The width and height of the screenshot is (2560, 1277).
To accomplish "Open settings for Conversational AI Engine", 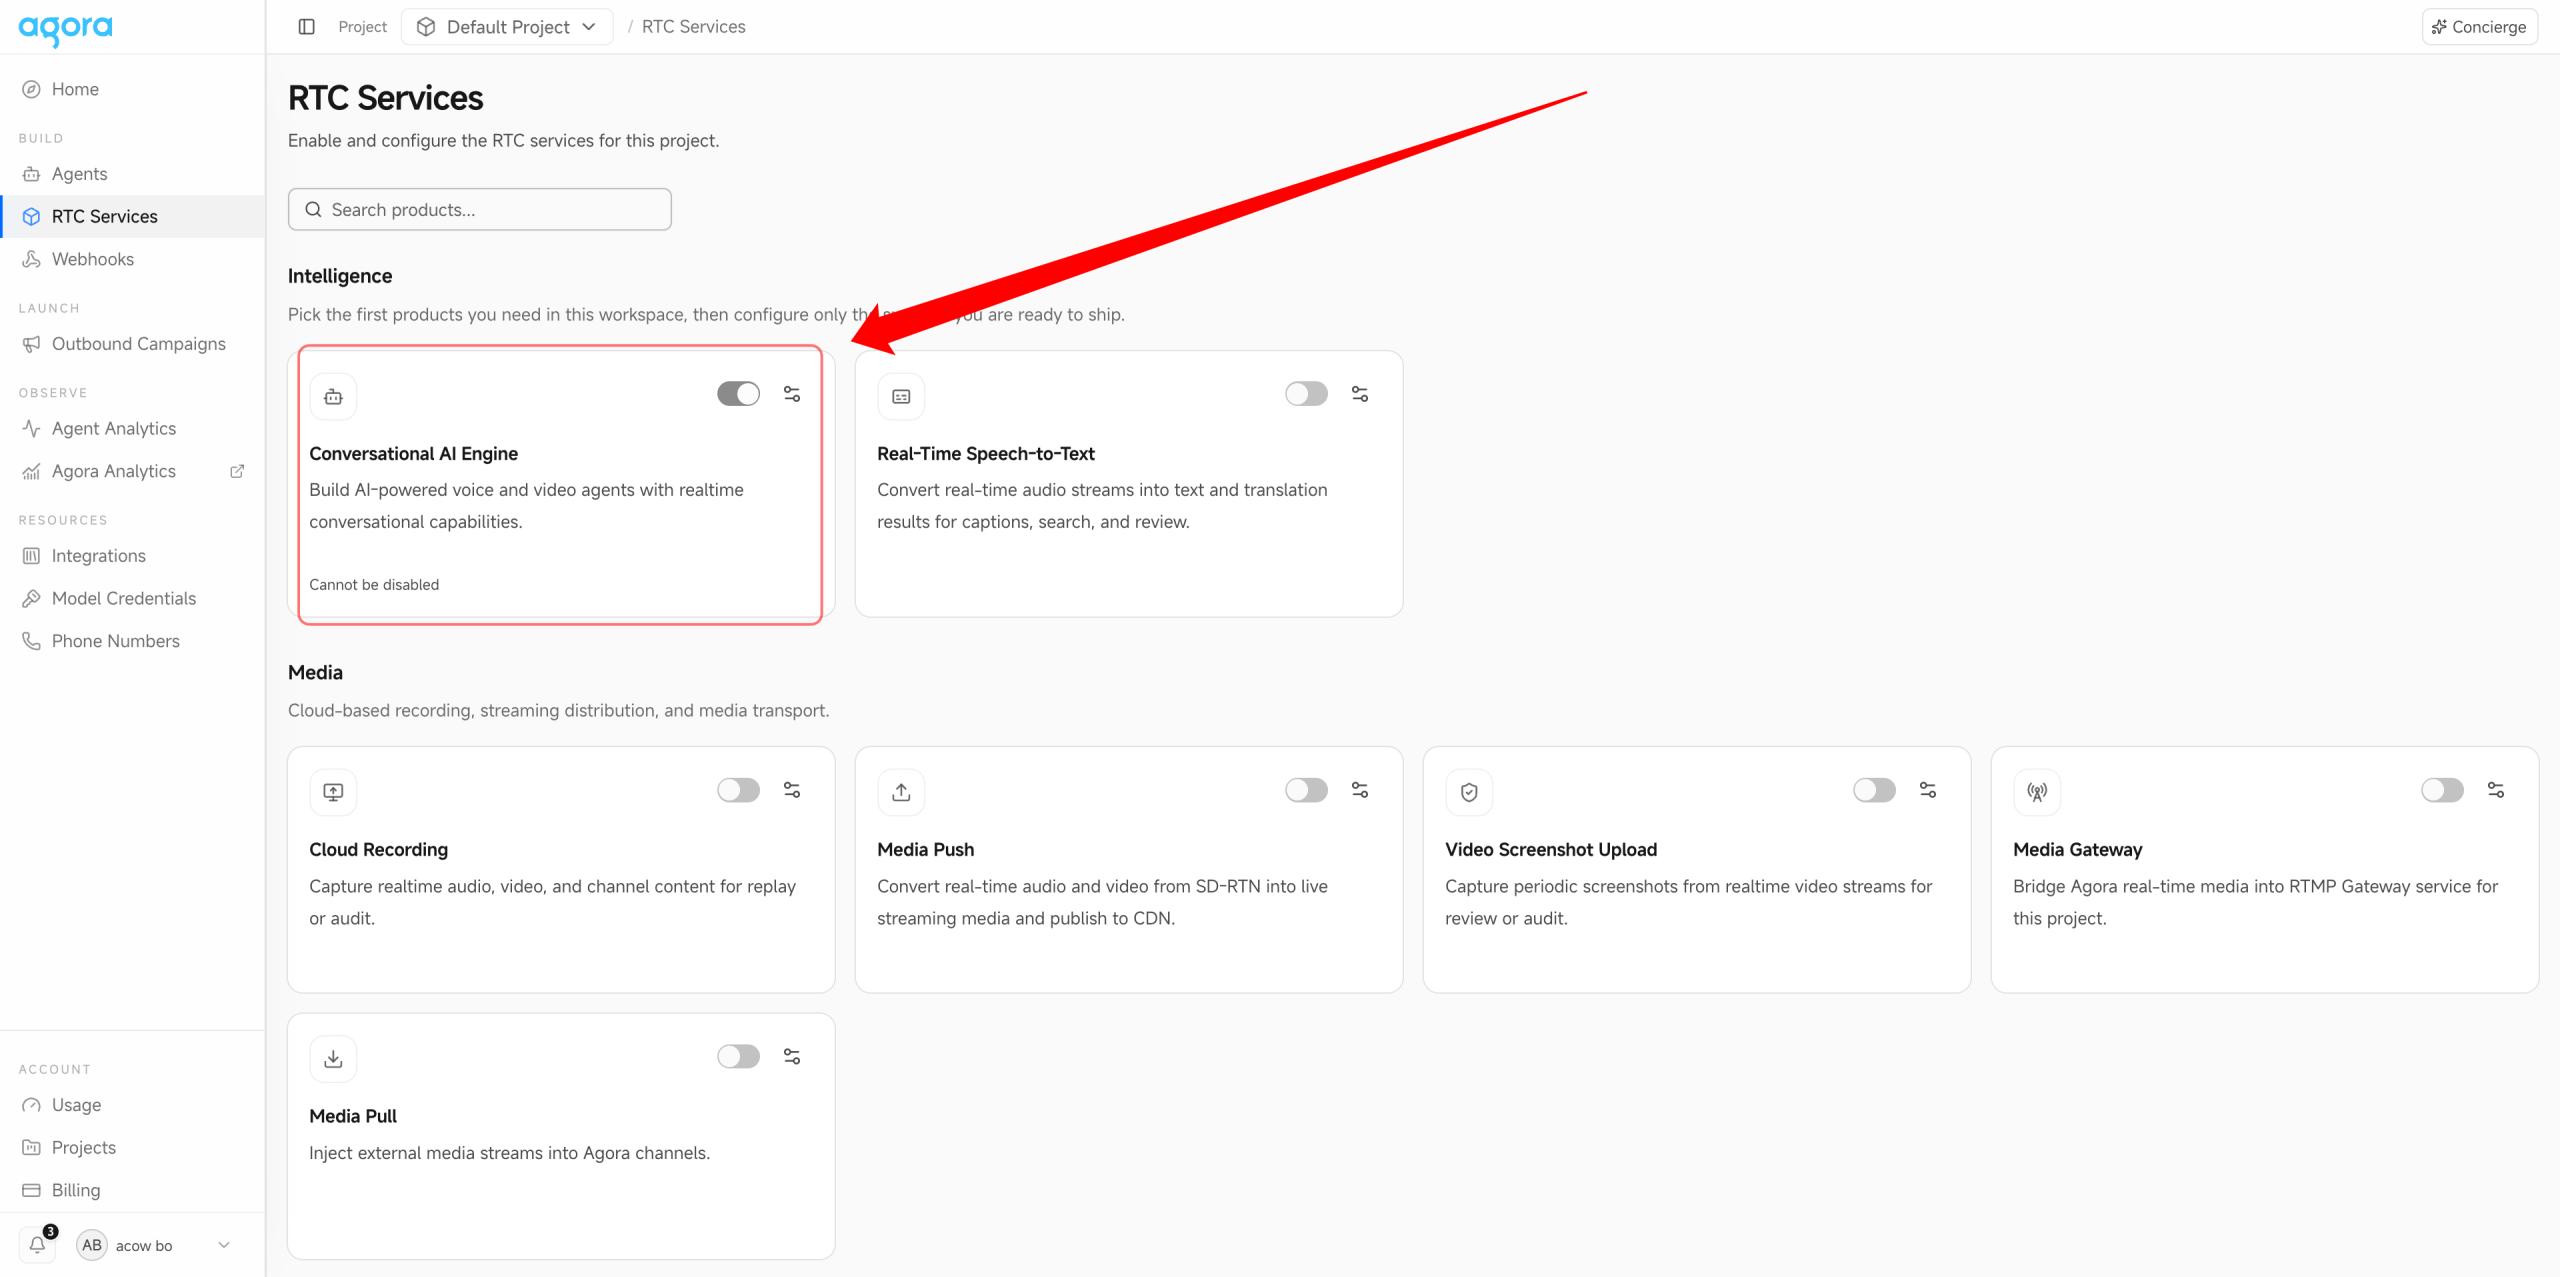I will [x=792, y=394].
